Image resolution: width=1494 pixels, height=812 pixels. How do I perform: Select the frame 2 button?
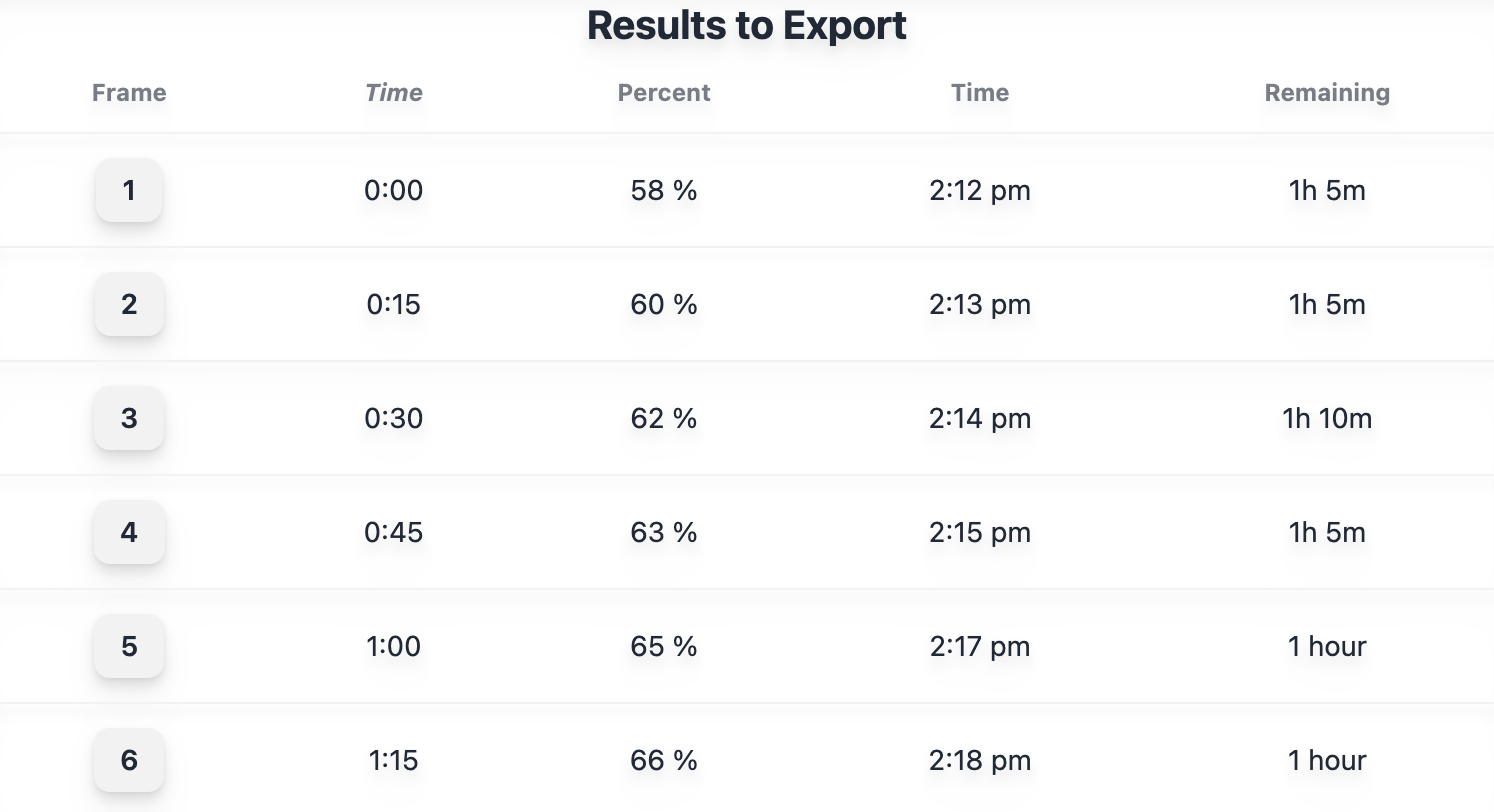[129, 304]
